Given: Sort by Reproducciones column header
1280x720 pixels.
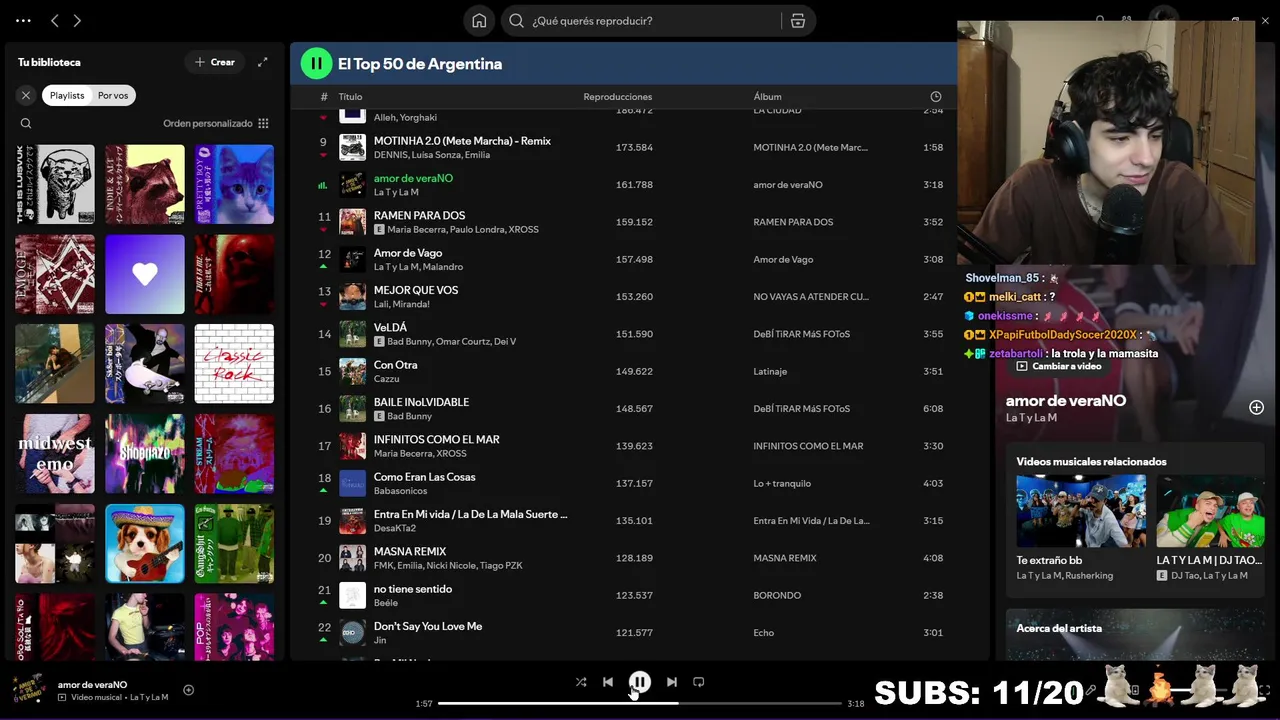Looking at the screenshot, I should pyautogui.click(x=618, y=97).
